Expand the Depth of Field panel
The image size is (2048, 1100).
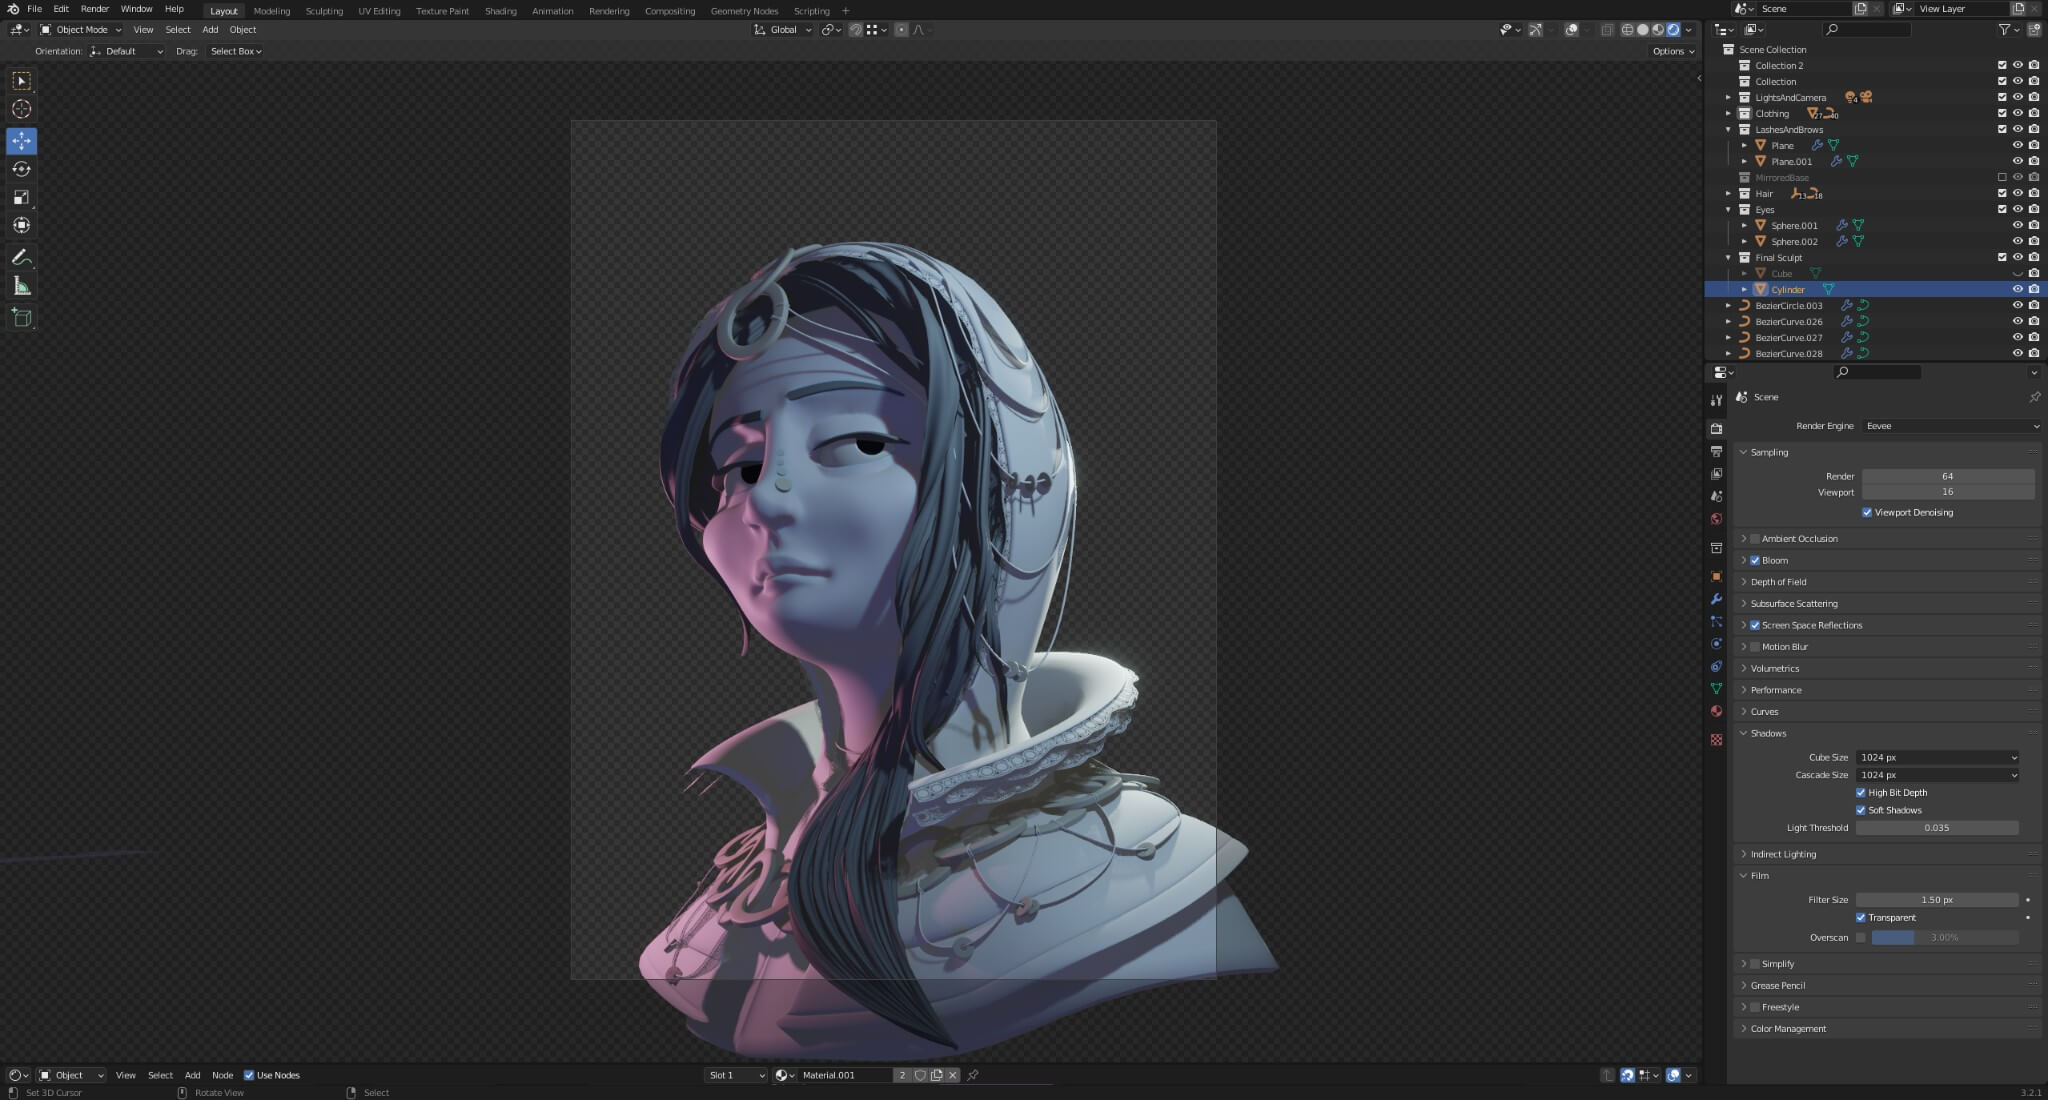tap(1778, 582)
